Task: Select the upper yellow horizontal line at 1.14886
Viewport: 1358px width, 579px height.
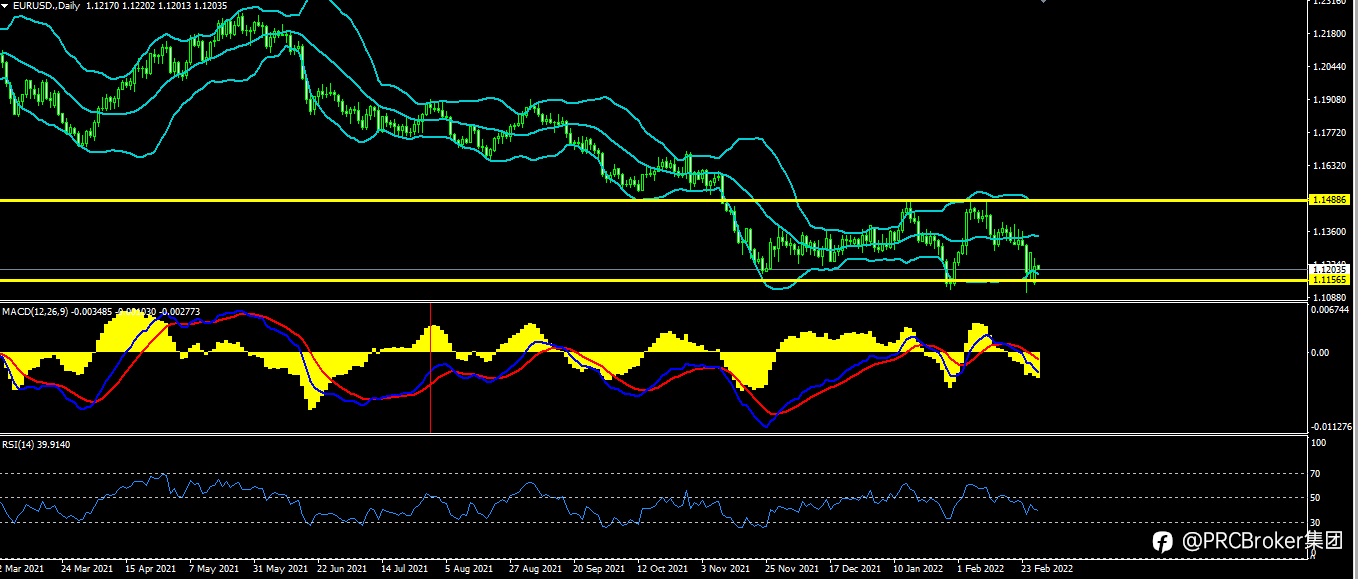Action: [652, 201]
